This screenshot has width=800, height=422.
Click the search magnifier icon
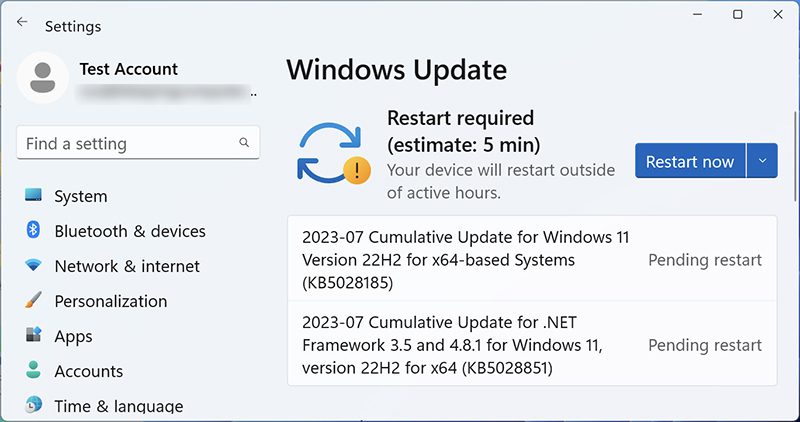[244, 143]
